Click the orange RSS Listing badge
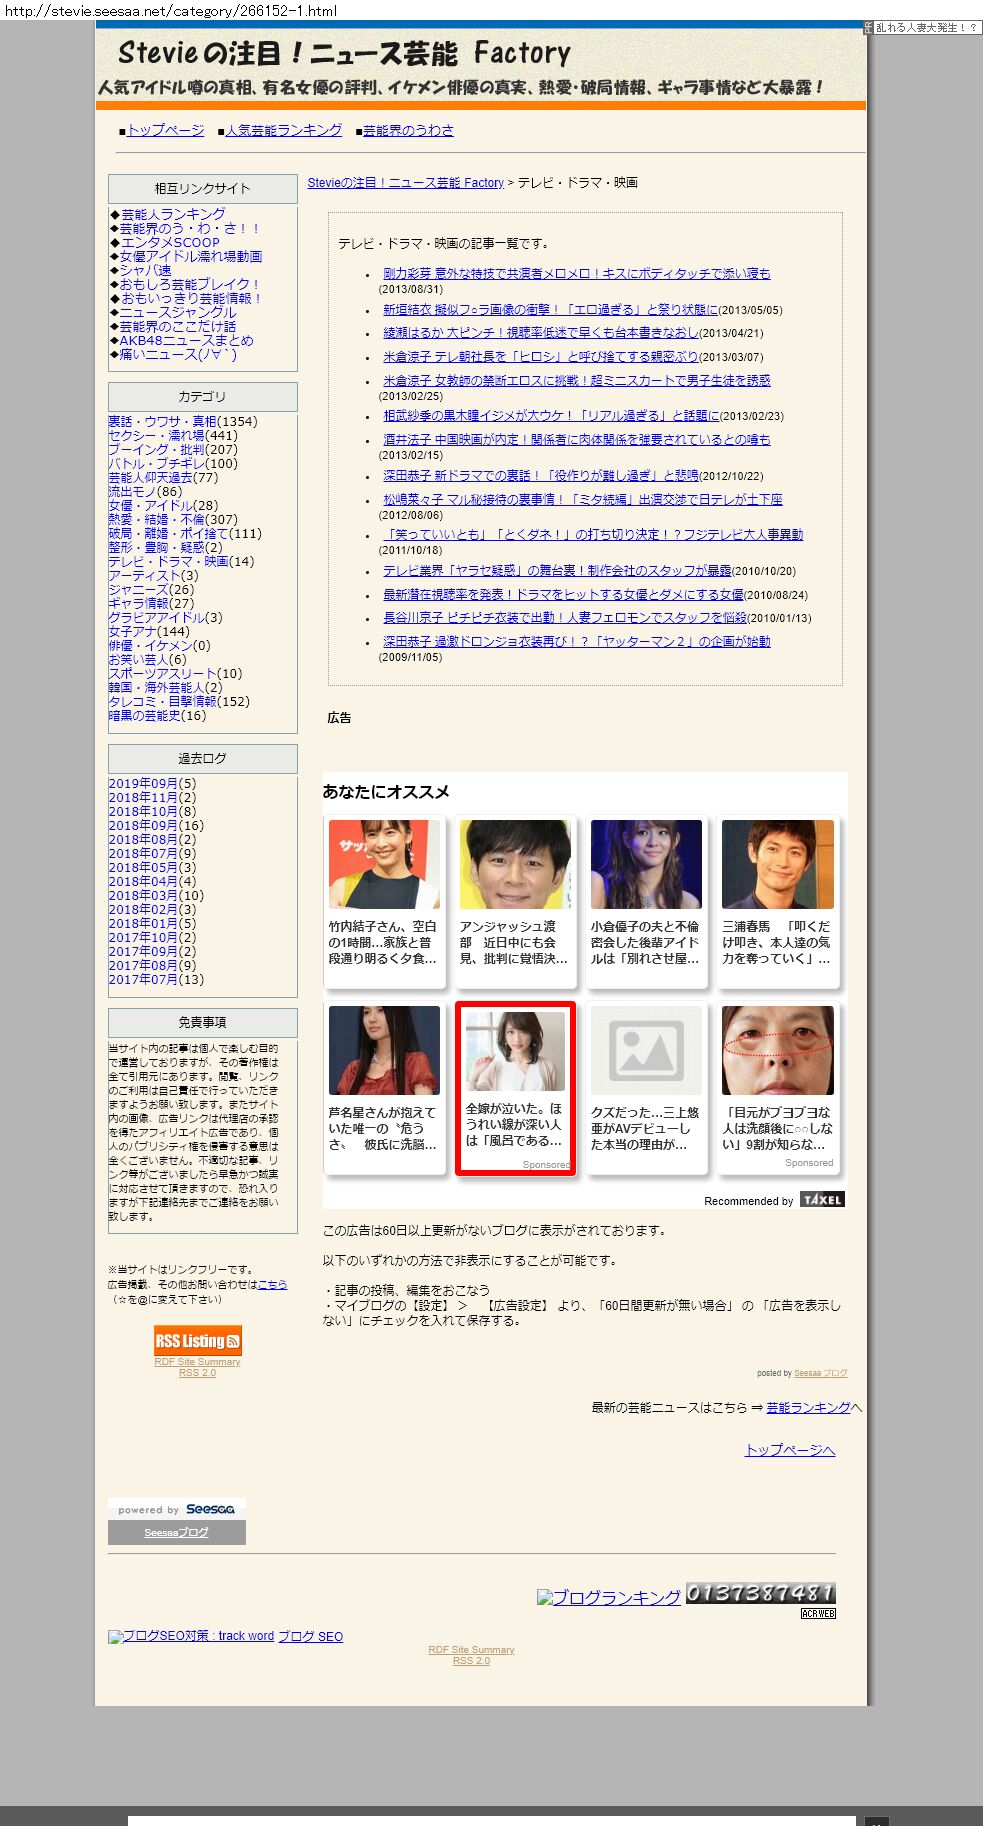 click(198, 1341)
